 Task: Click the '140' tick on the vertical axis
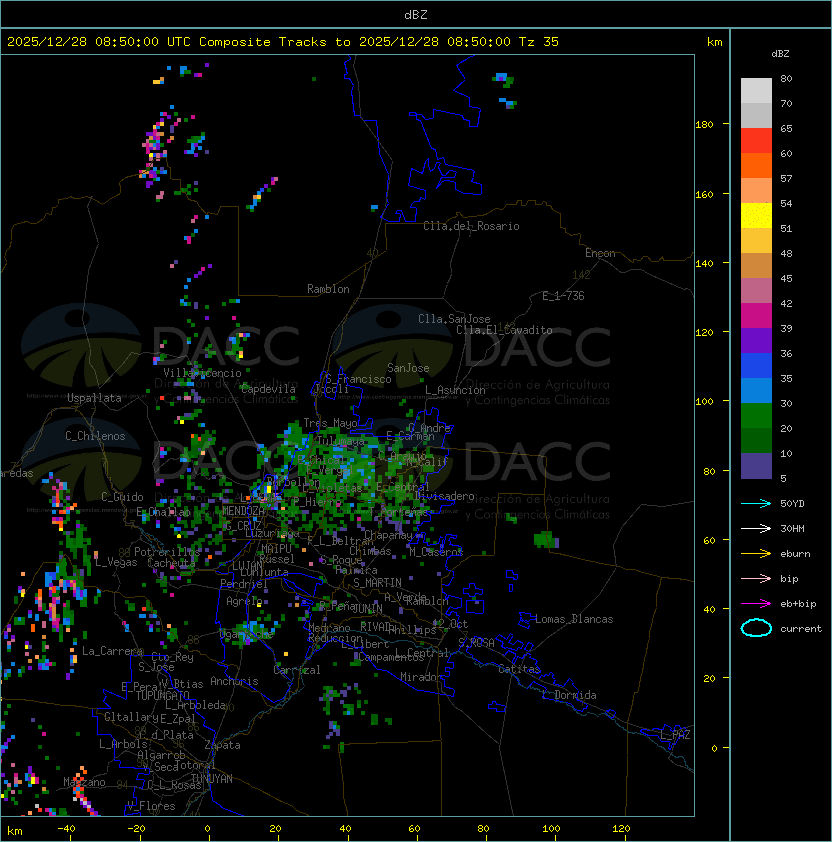click(704, 263)
